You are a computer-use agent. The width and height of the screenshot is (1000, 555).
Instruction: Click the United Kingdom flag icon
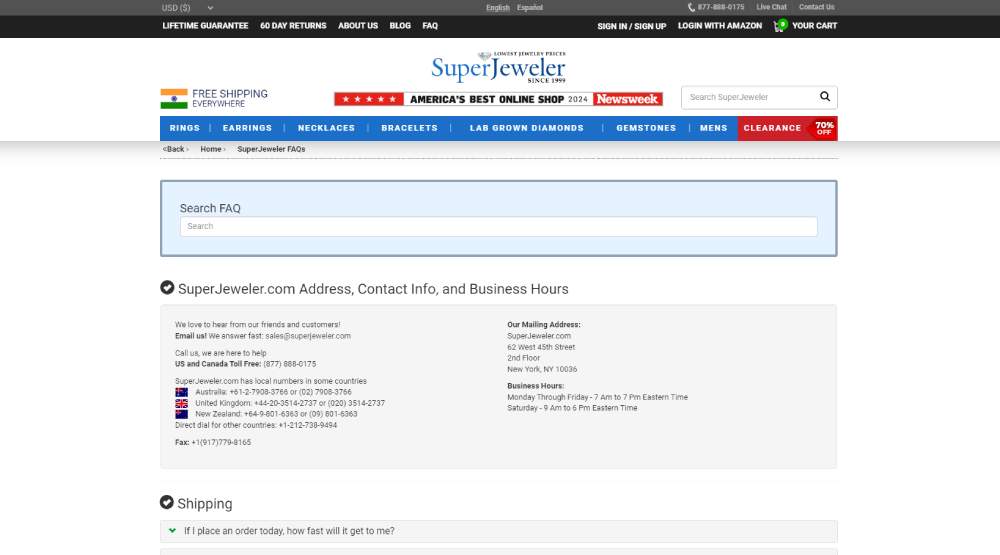pyautogui.click(x=182, y=403)
